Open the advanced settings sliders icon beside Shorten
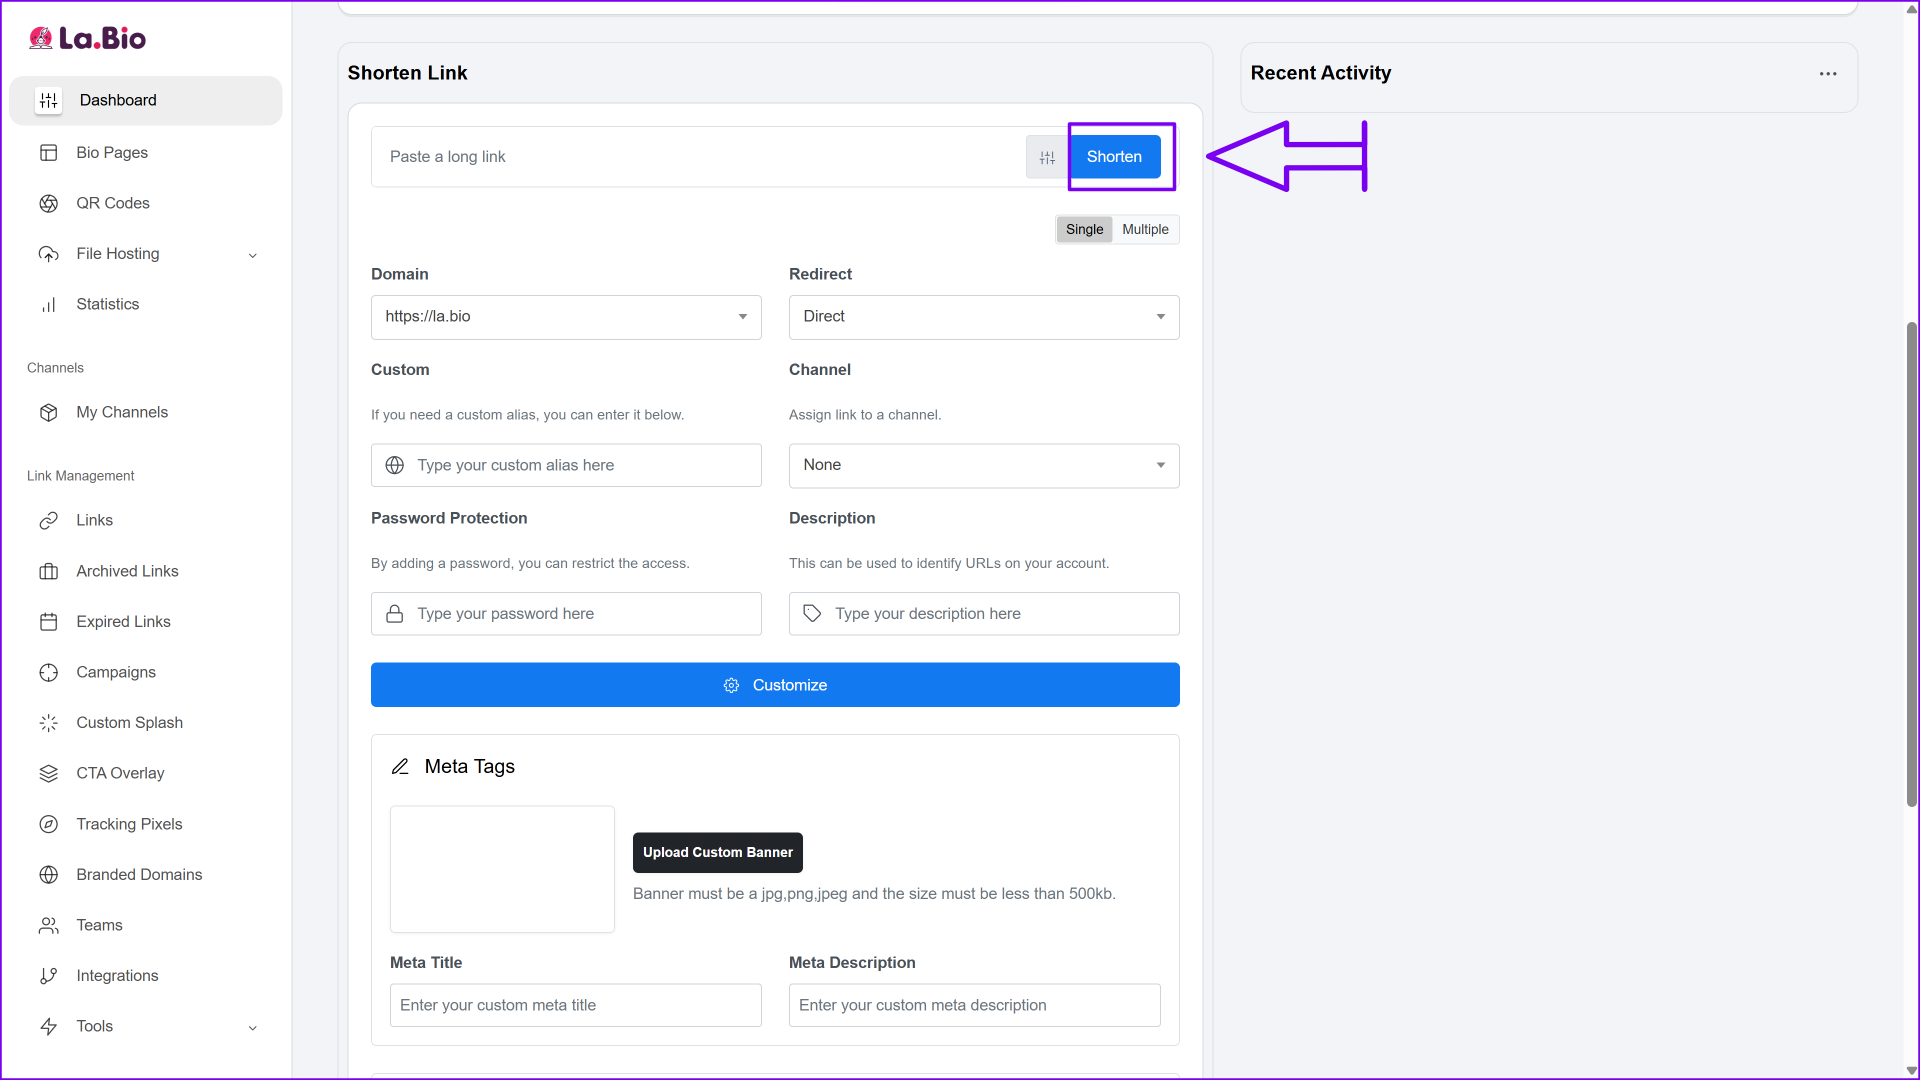The width and height of the screenshot is (1920, 1080). (x=1047, y=157)
